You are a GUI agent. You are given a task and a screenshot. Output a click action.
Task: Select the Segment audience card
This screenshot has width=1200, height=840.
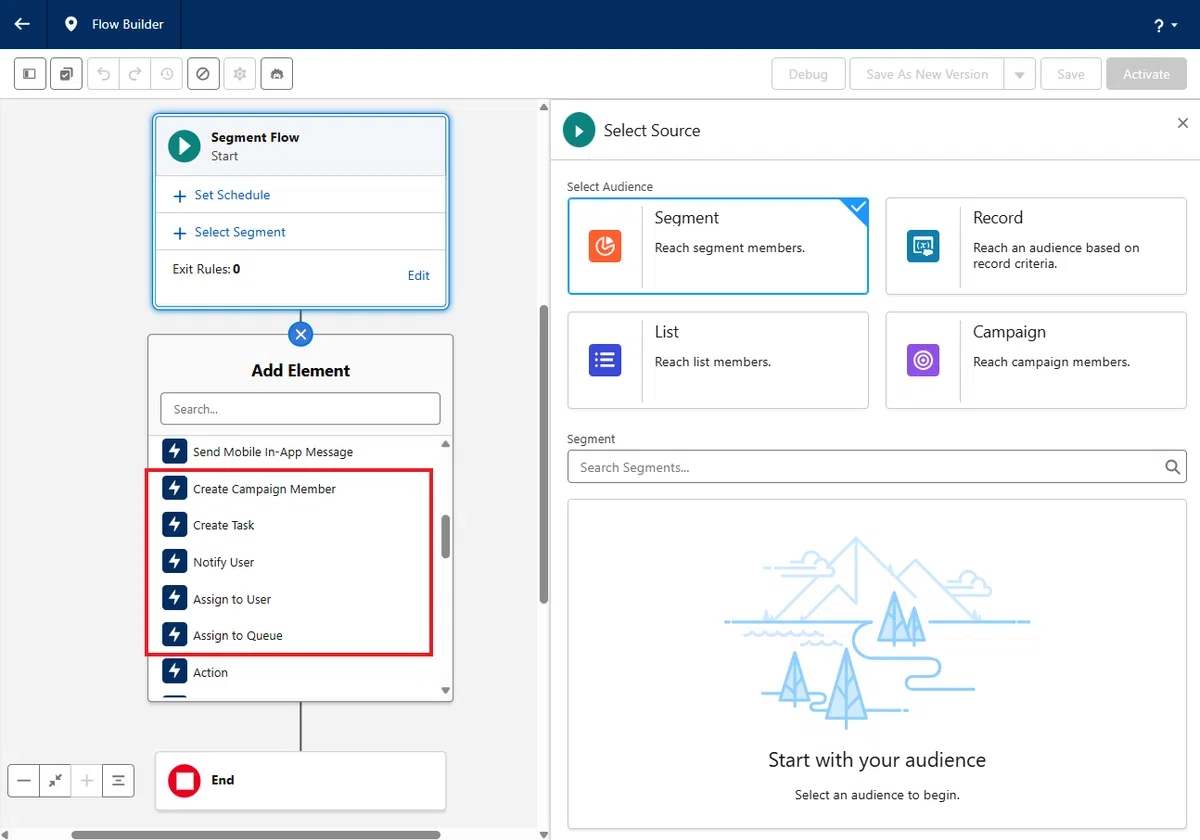coord(718,246)
